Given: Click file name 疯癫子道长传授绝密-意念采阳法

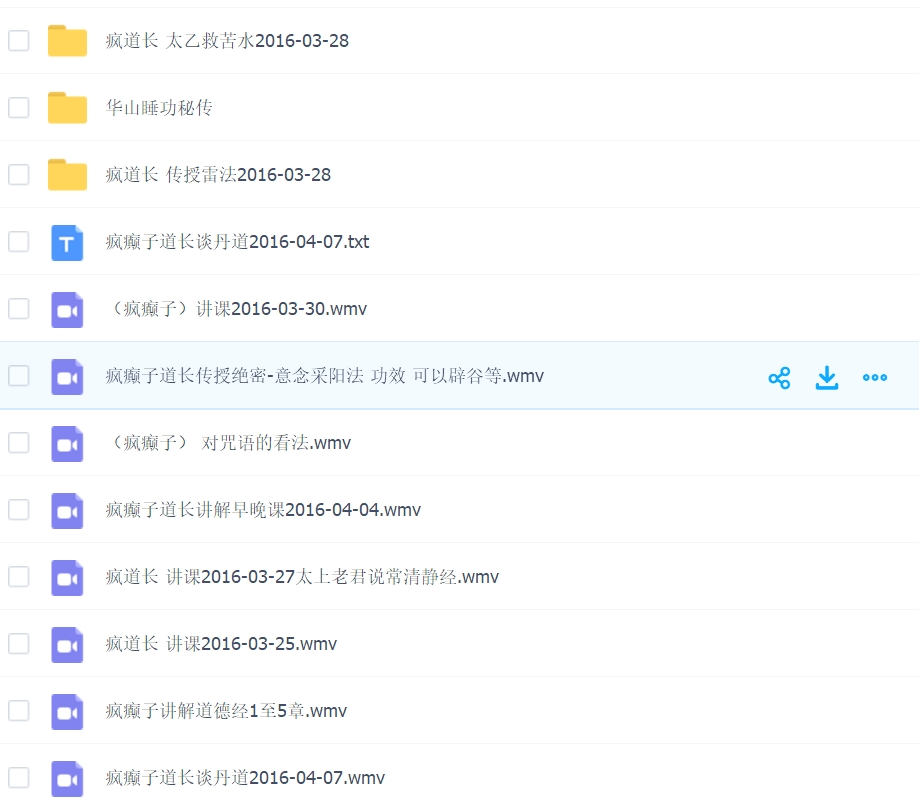Looking at the screenshot, I should pyautogui.click(x=324, y=376).
